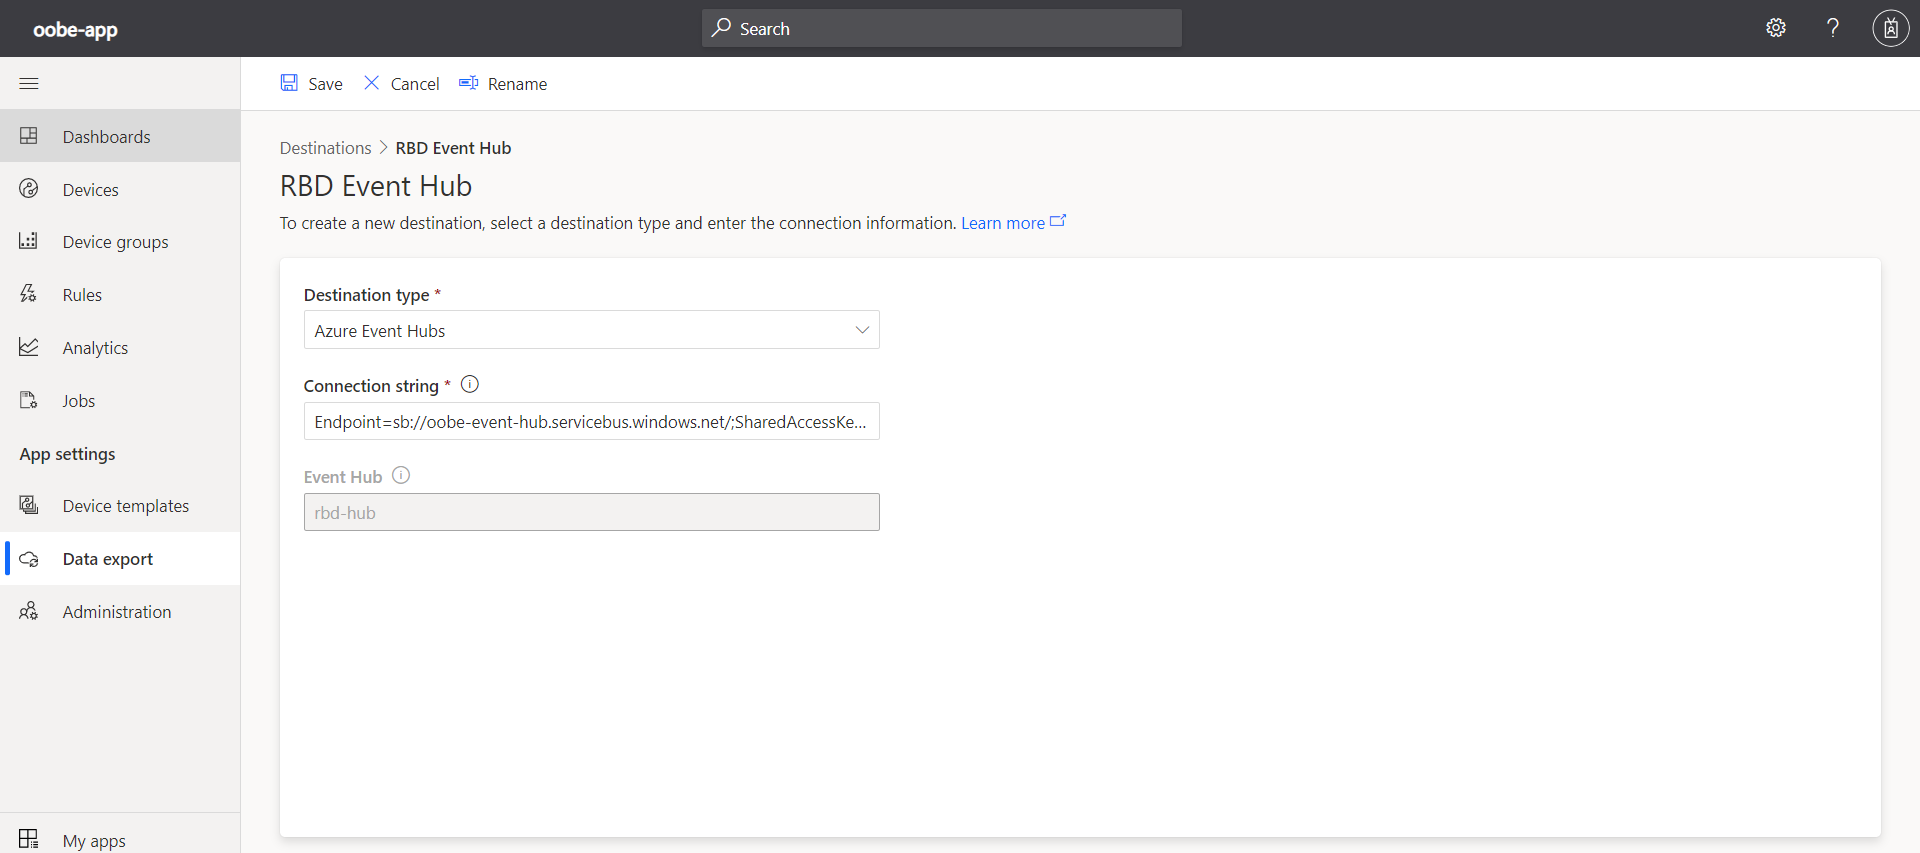Click the Rename toolbar icon
The width and height of the screenshot is (1920, 853).
coord(468,83)
